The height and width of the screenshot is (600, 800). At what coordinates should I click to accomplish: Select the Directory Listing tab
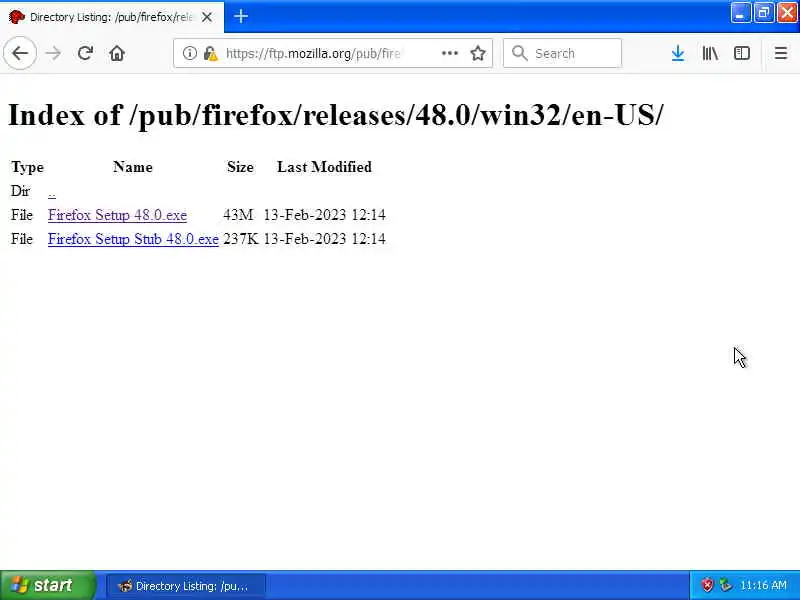(x=112, y=17)
